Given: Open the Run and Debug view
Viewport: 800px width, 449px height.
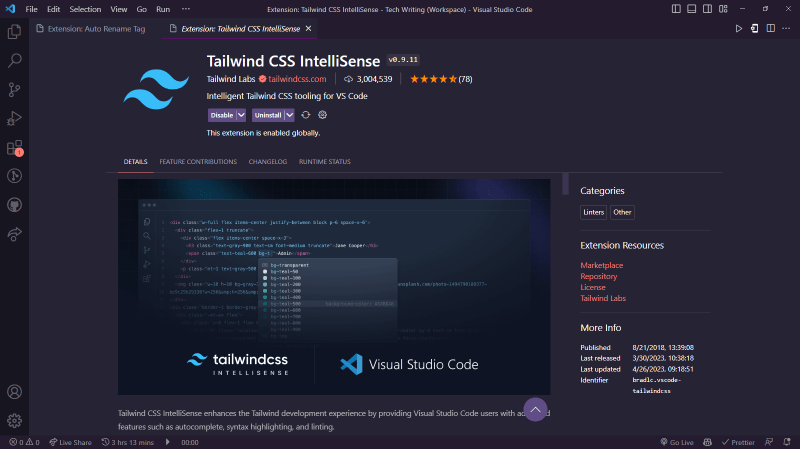Looking at the screenshot, I should (14, 118).
